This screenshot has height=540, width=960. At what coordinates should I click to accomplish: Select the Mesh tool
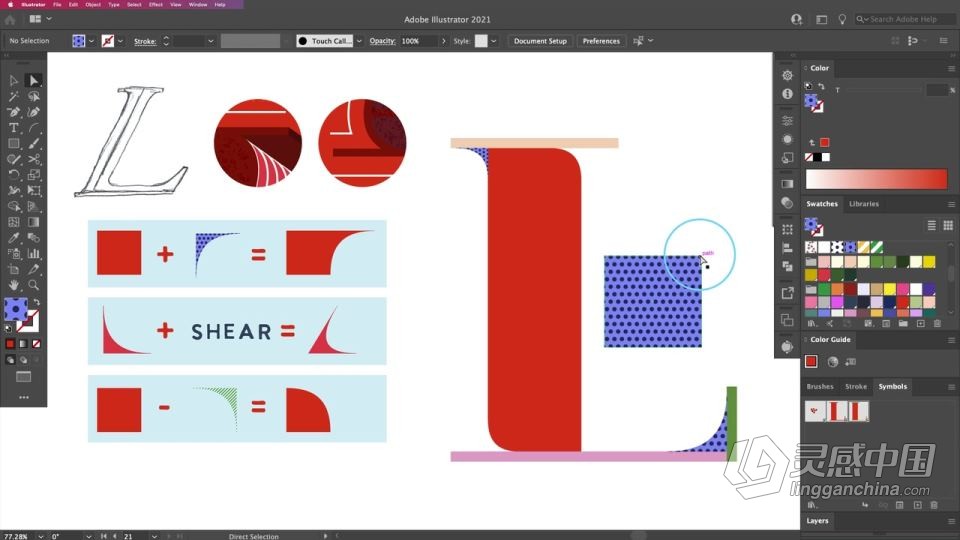pos(13,222)
